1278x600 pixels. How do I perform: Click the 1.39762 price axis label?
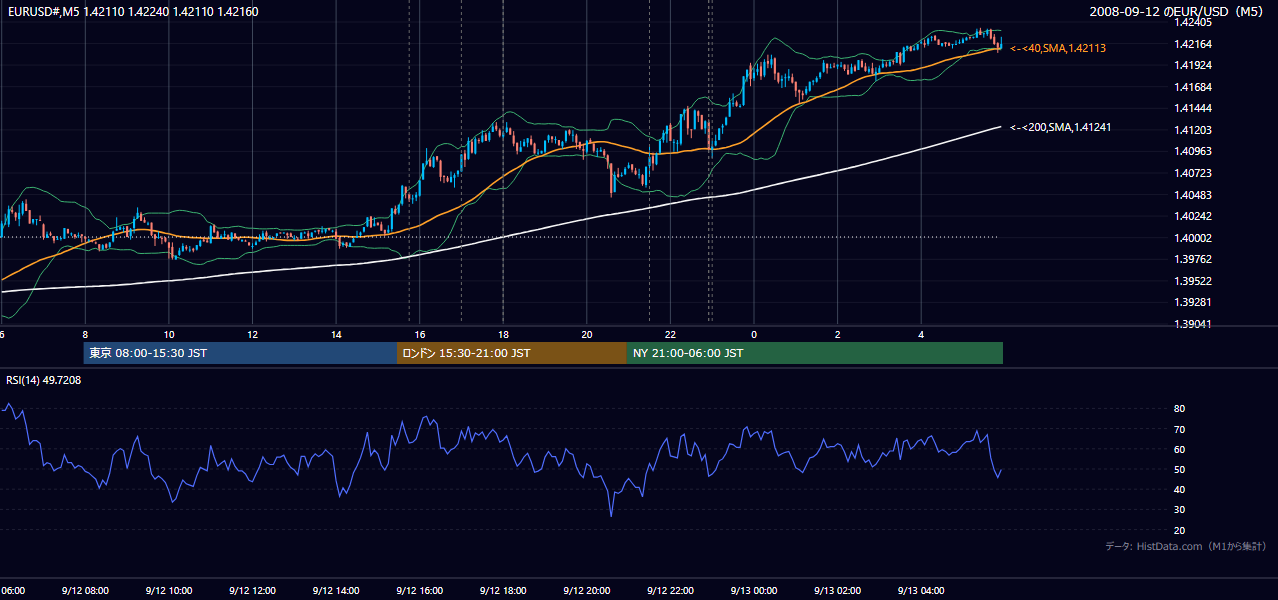[1193, 259]
